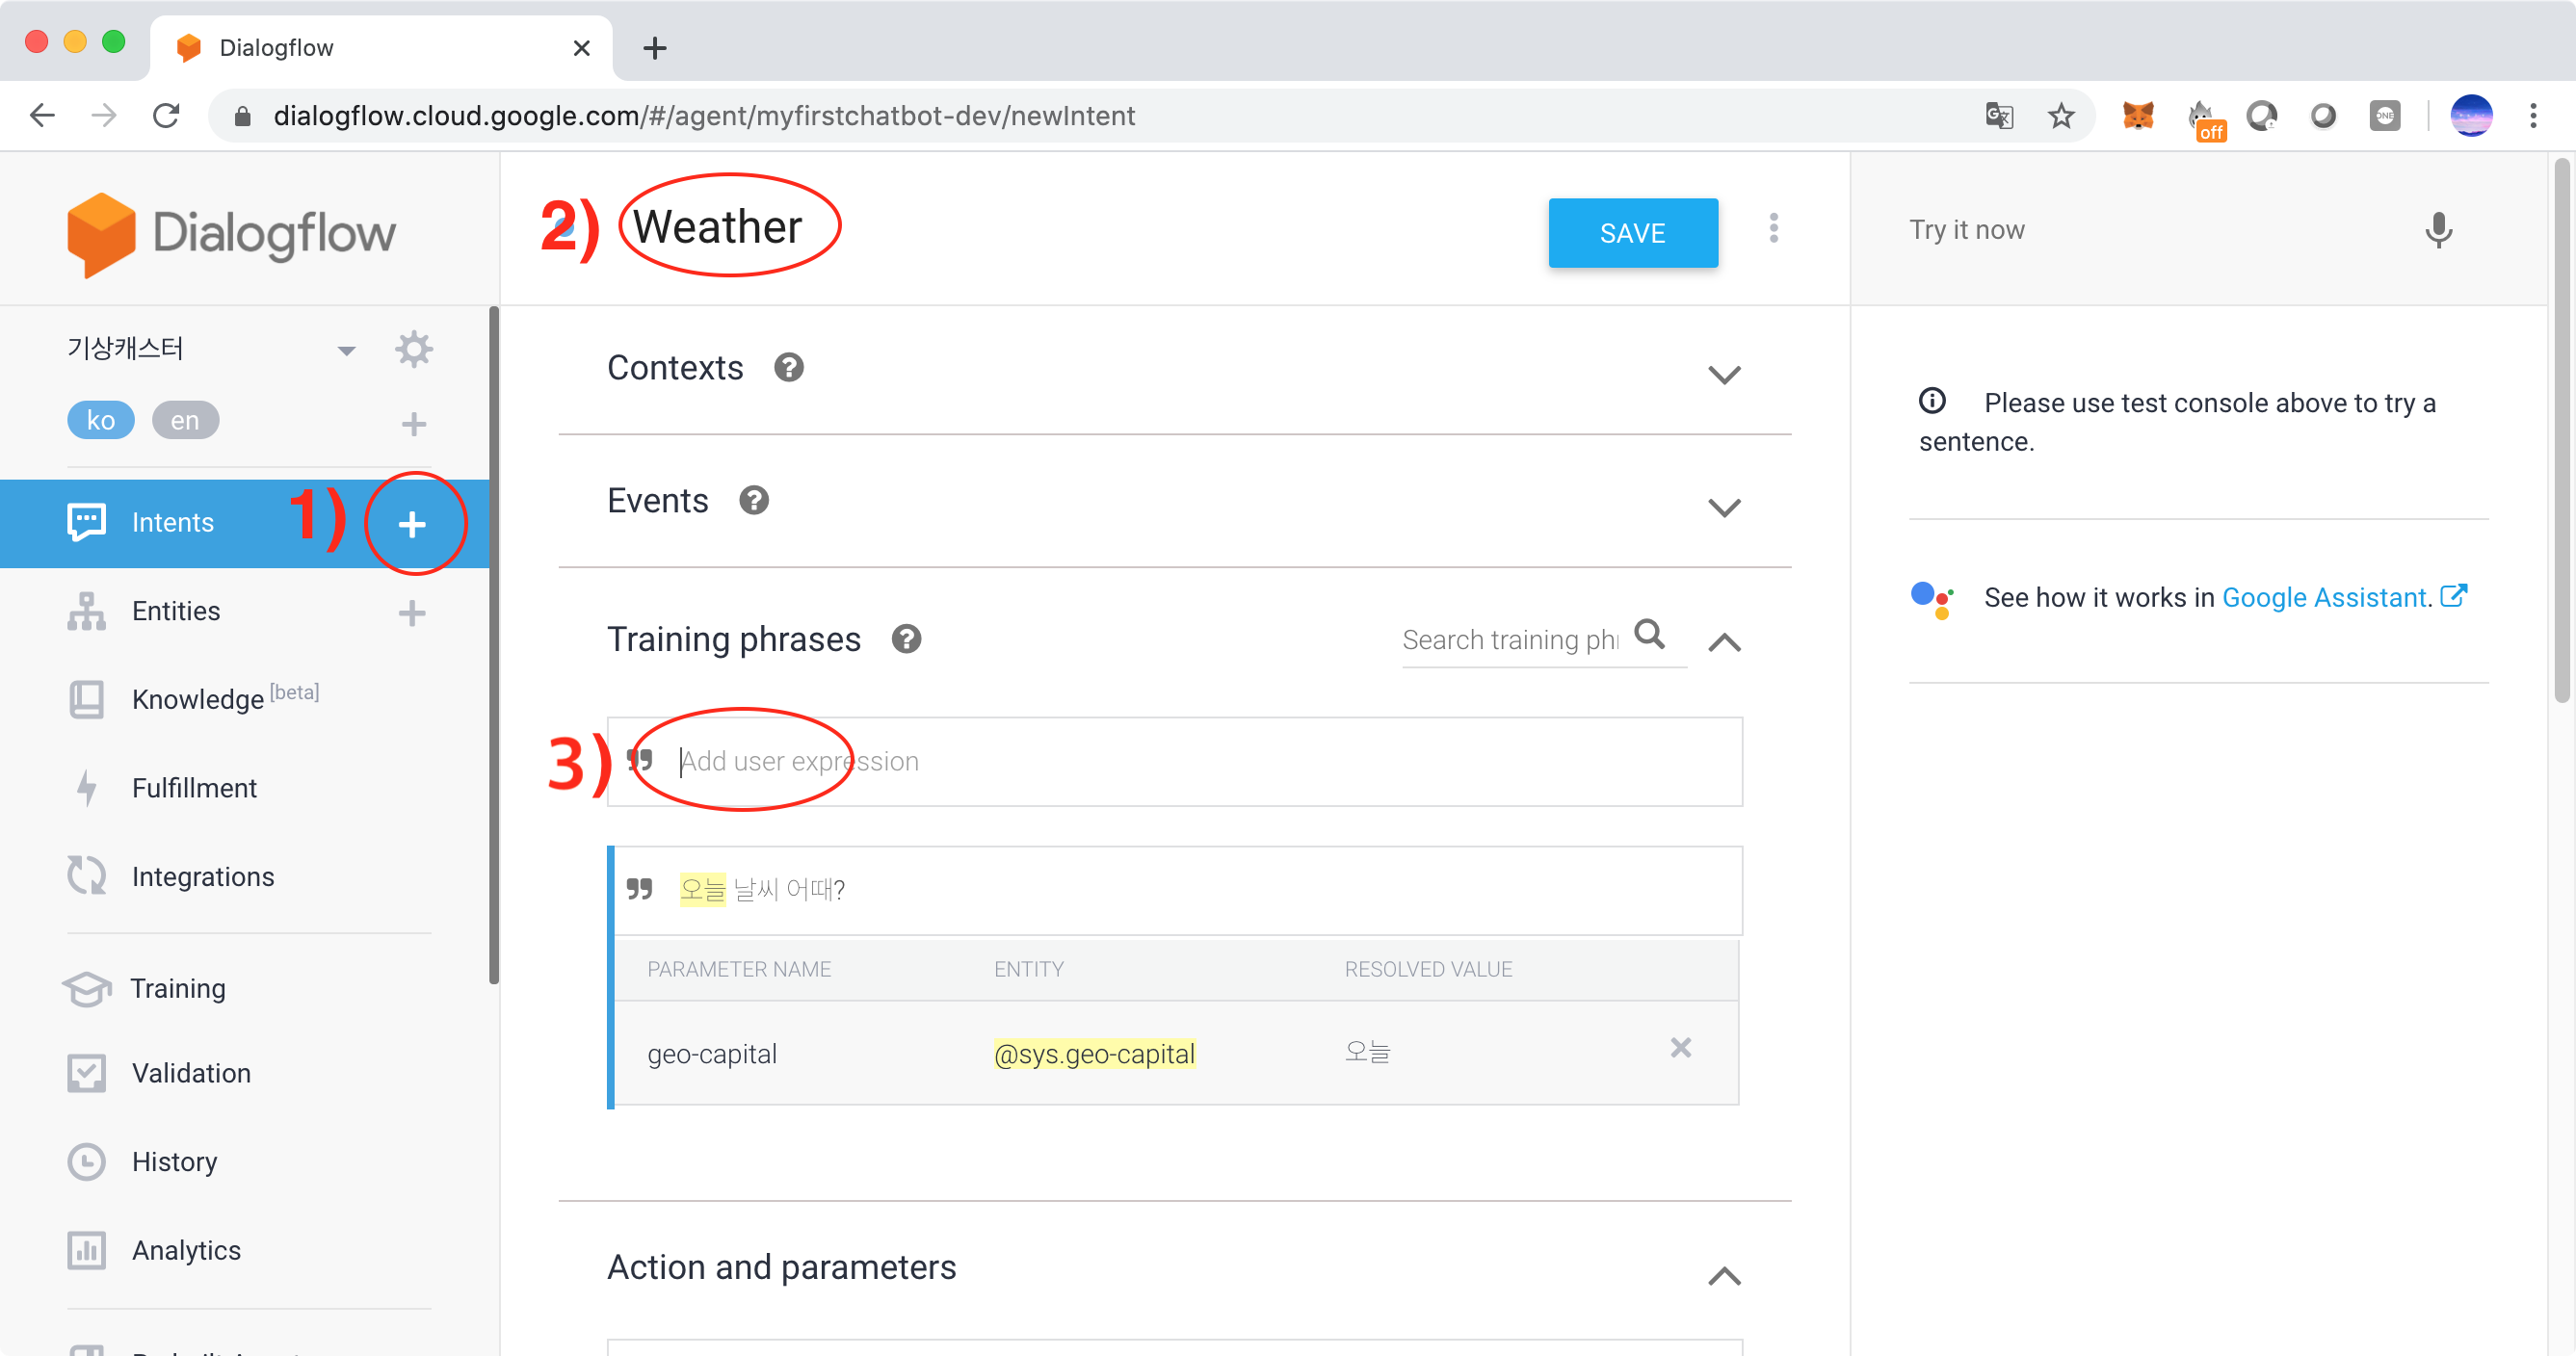Click the microphone icon in Try it now
Image resolution: width=2576 pixels, height=1356 pixels.
tap(2437, 230)
